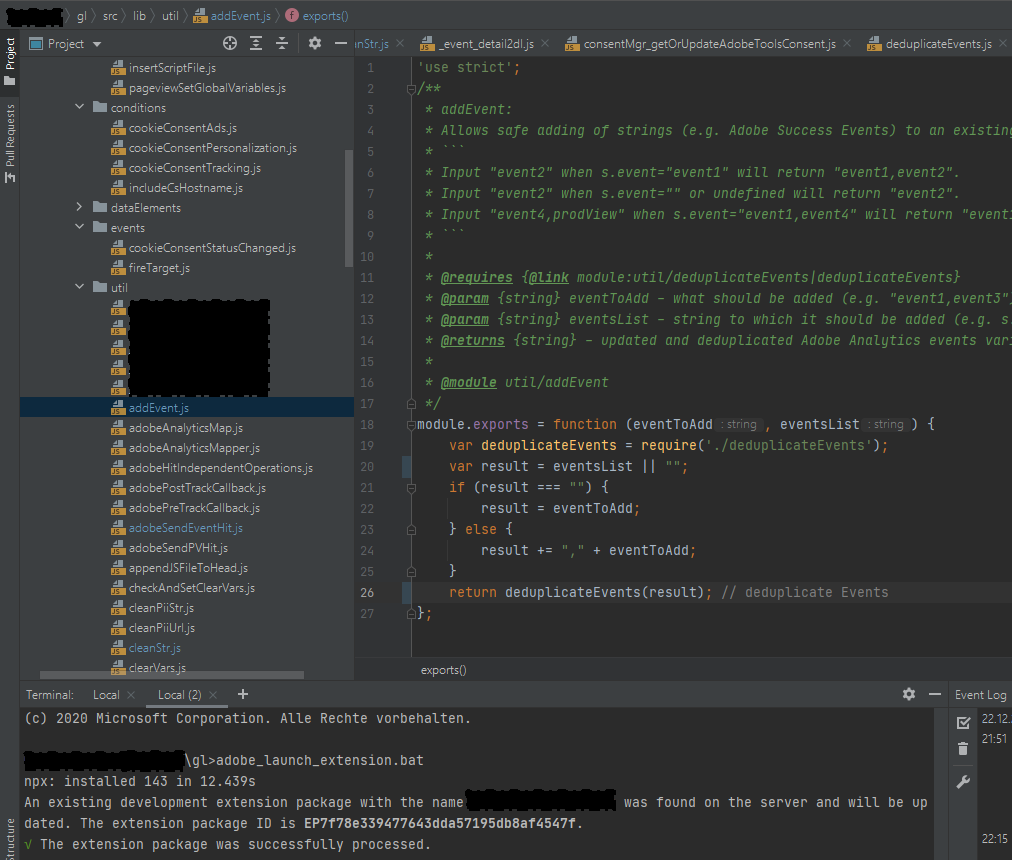
Task: Click the exports() breadcrumb in navigation bar
Action: tap(317, 15)
